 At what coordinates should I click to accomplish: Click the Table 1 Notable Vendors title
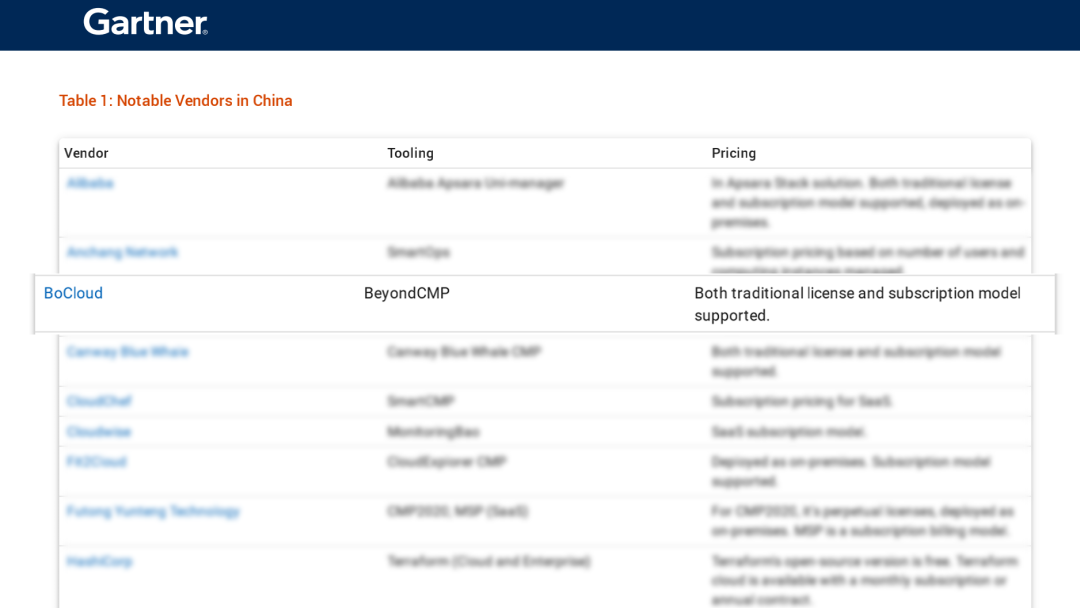pyautogui.click(x=176, y=101)
